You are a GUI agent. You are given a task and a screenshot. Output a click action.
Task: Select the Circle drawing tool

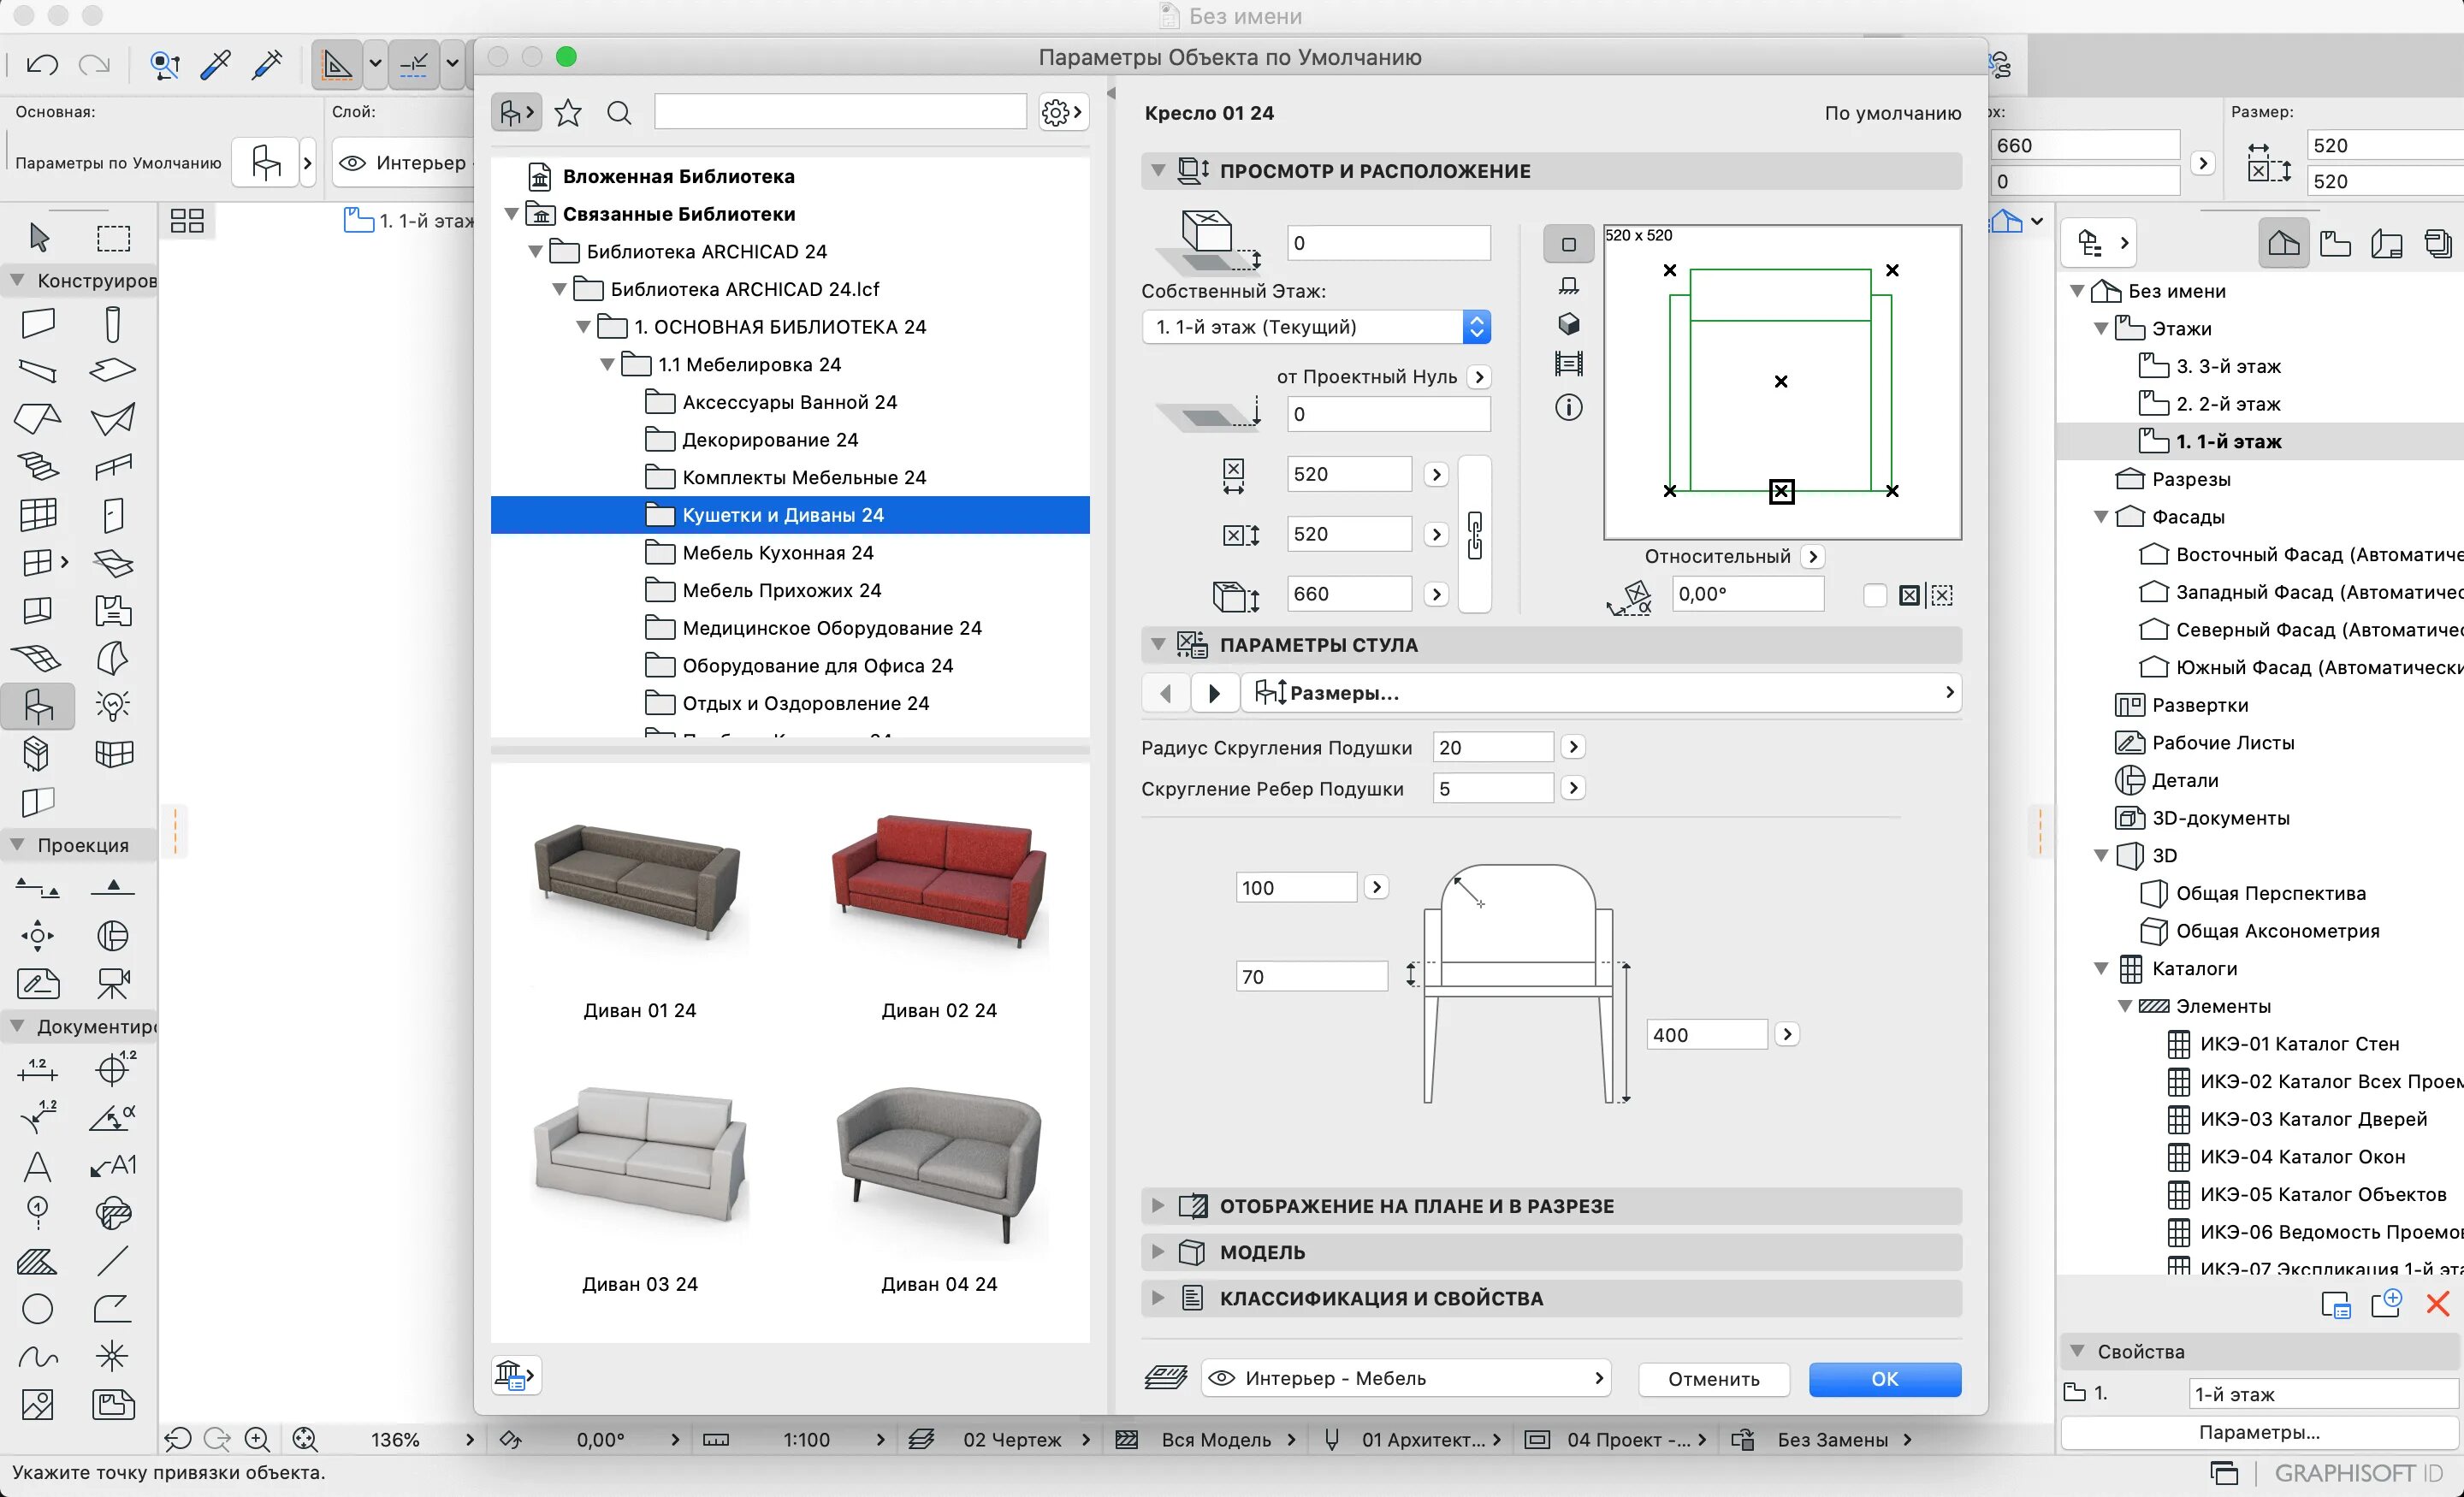coord(37,1308)
